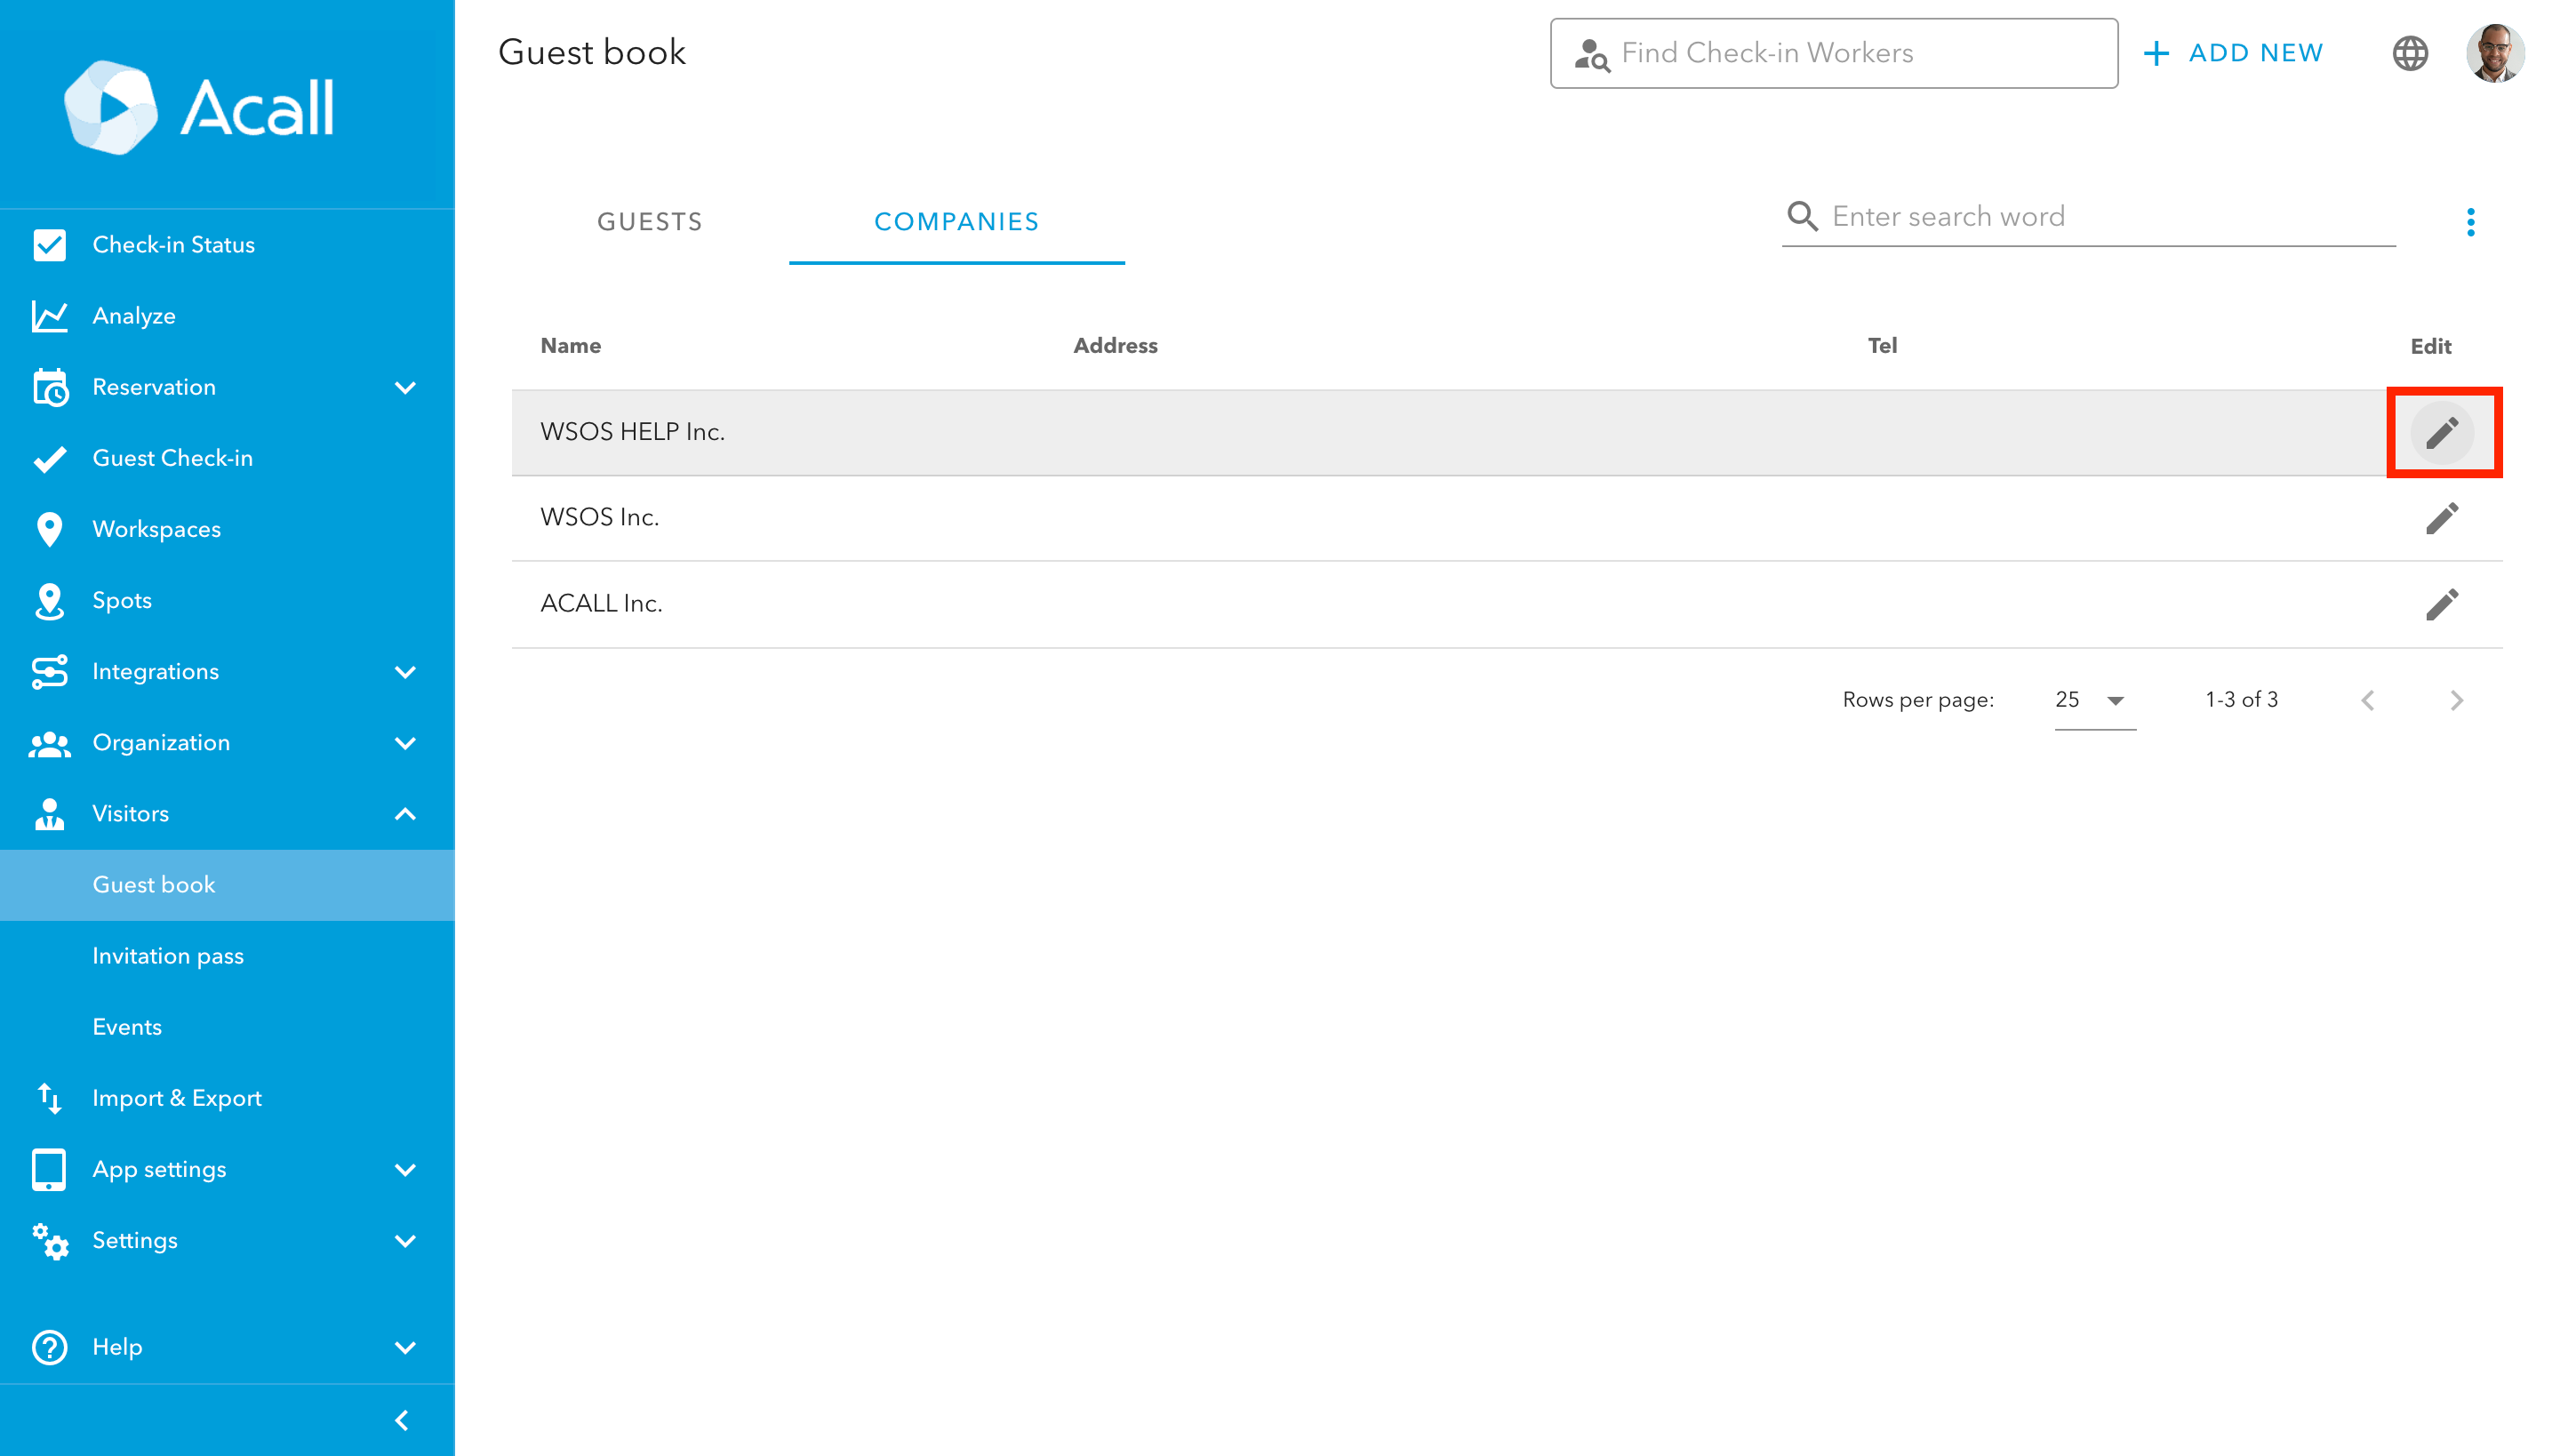Click the Reservation calendar icon
The image size is (2560, 1456).
(49, 387)
